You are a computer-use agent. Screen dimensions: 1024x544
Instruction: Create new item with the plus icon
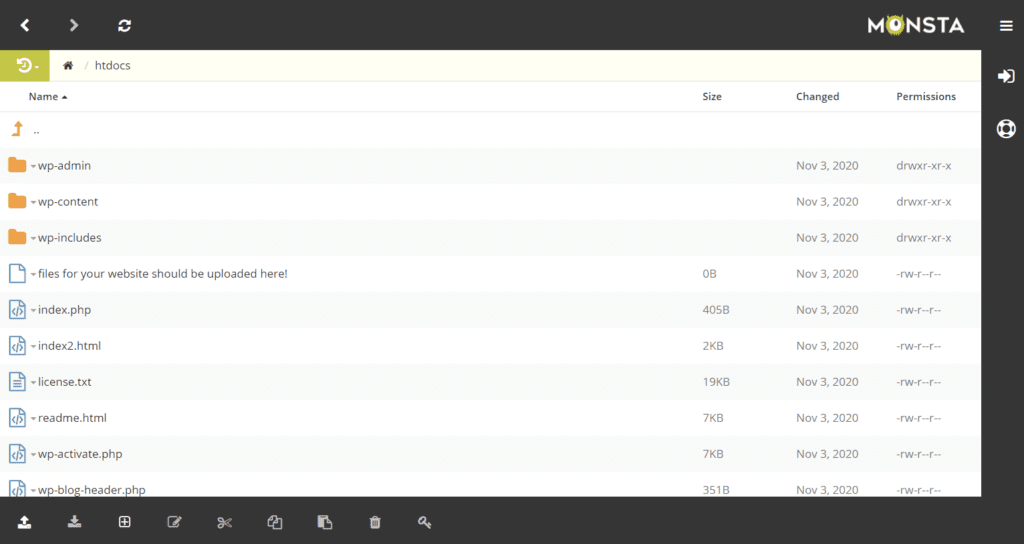(x=124, y=522)
